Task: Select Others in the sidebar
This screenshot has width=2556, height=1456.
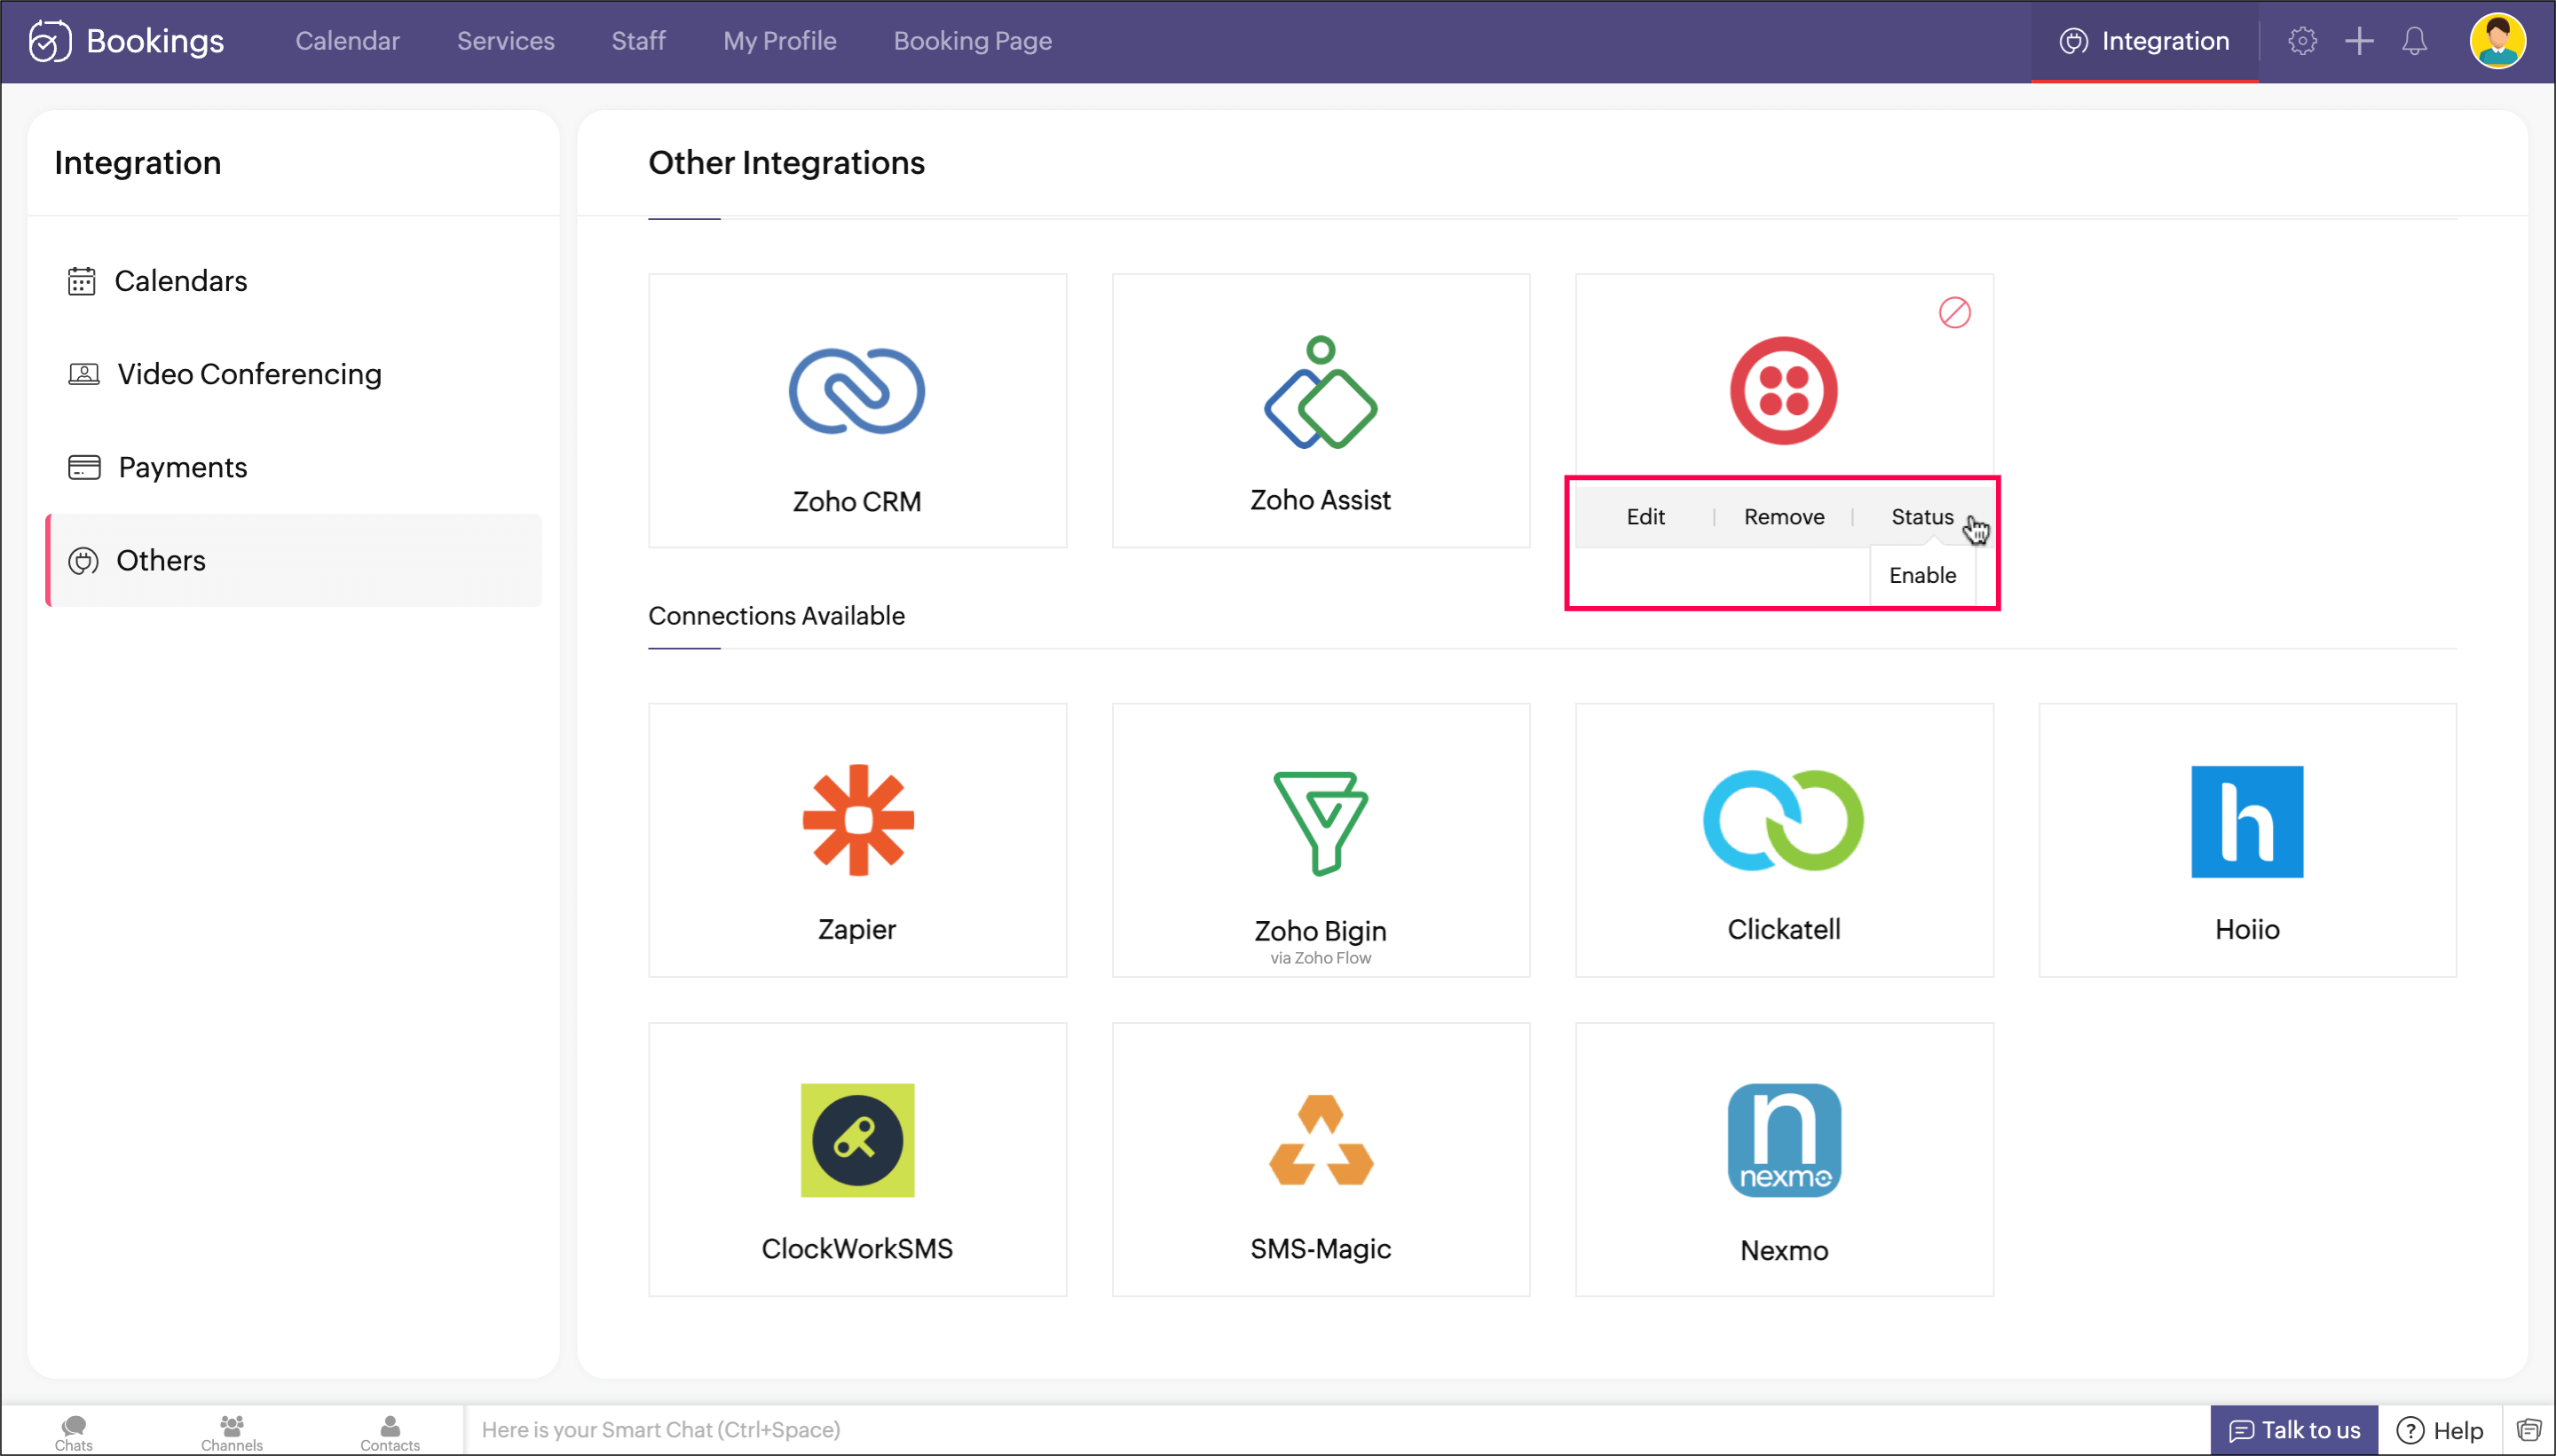Action: tap(294, 560)
